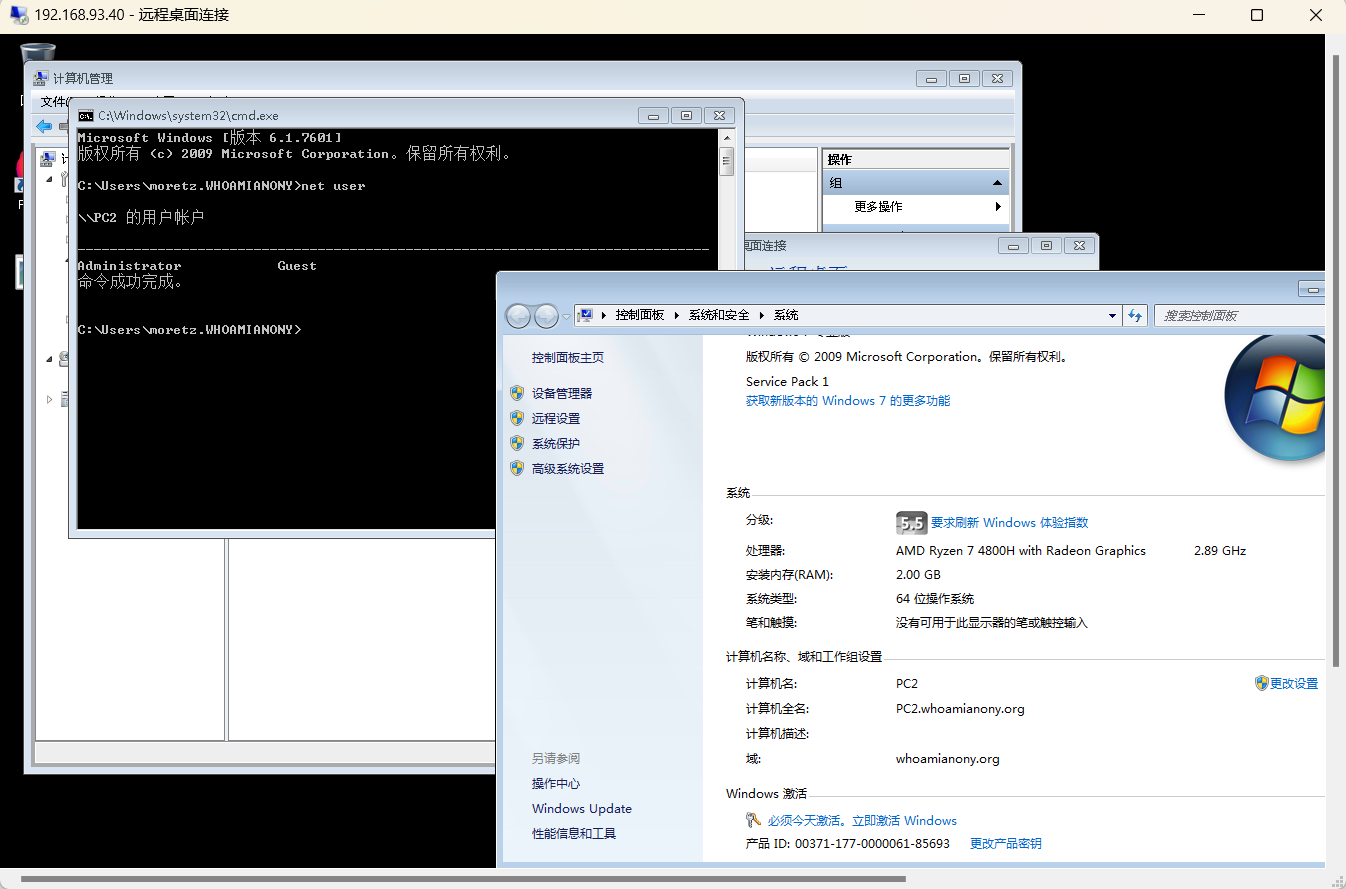
Task: Click the Back button in the 系统 window
Action: coord(518,316)
